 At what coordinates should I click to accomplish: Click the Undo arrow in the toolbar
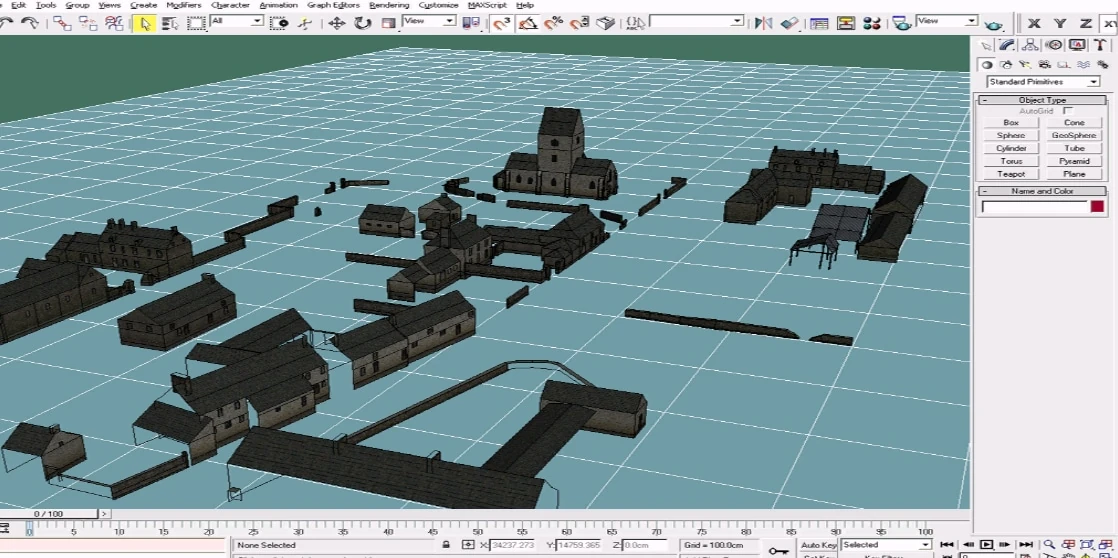pos(6,23)
